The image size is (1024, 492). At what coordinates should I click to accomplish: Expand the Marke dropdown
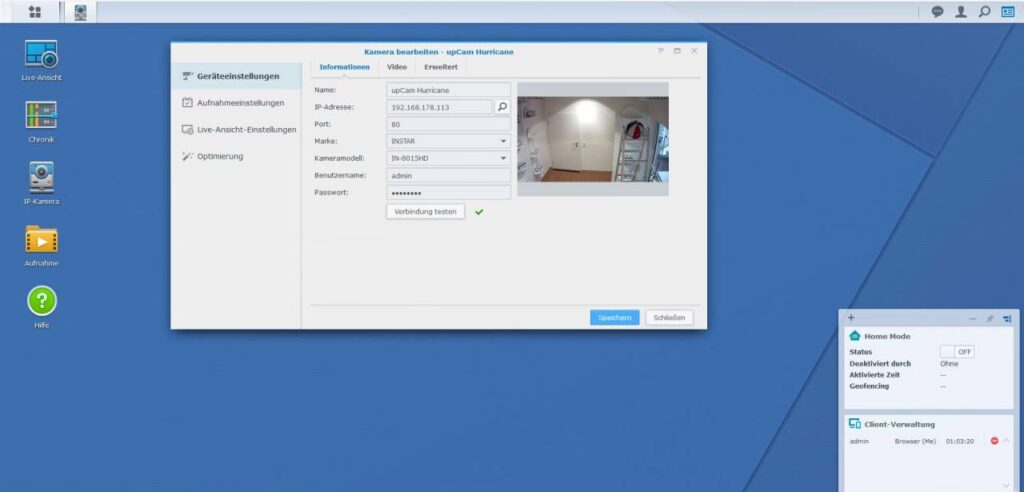click(504, 141)
